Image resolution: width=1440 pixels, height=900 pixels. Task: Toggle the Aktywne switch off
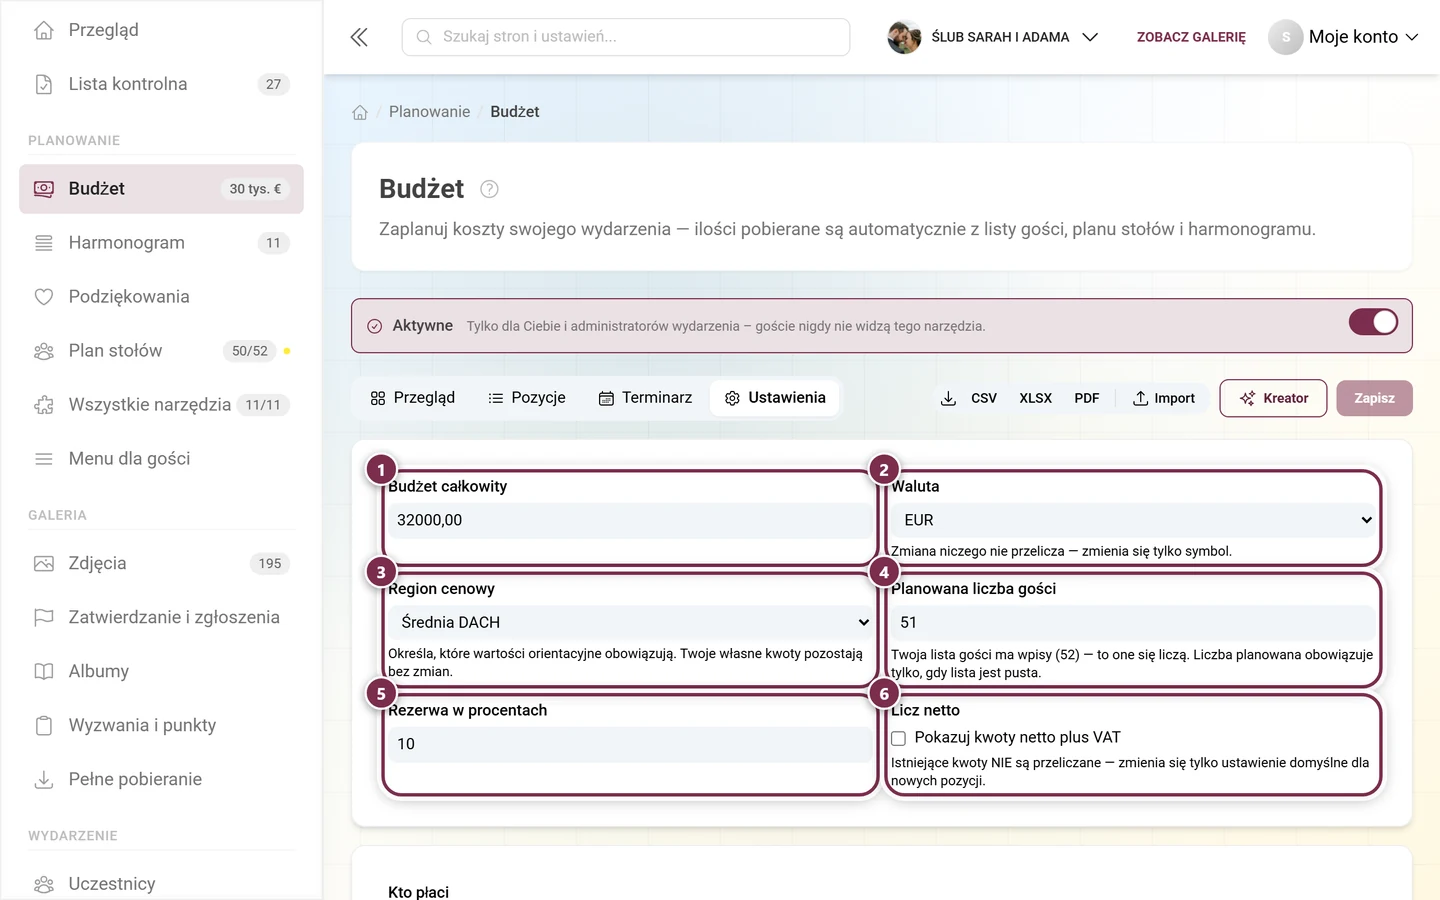1373,322
